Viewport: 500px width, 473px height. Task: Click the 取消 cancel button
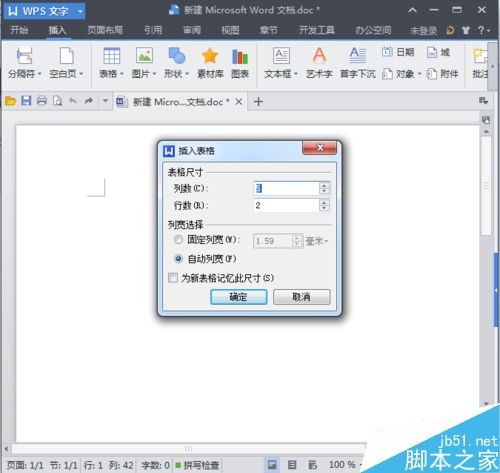302,297
